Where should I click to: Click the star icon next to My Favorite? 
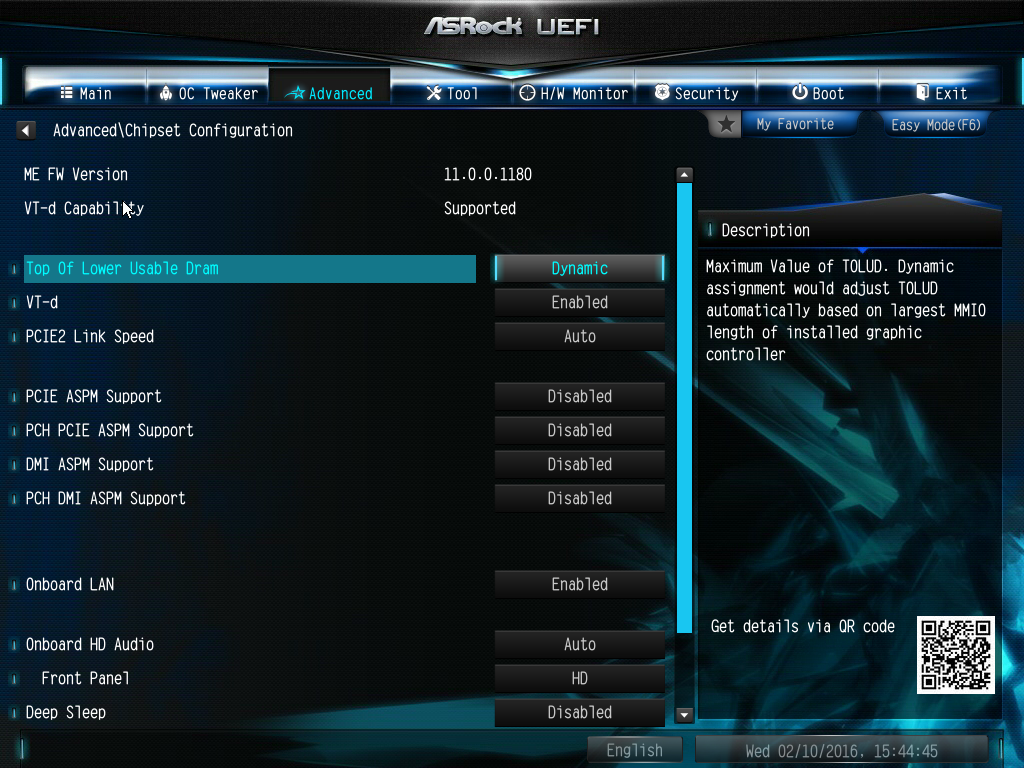(x=726, y=124)
